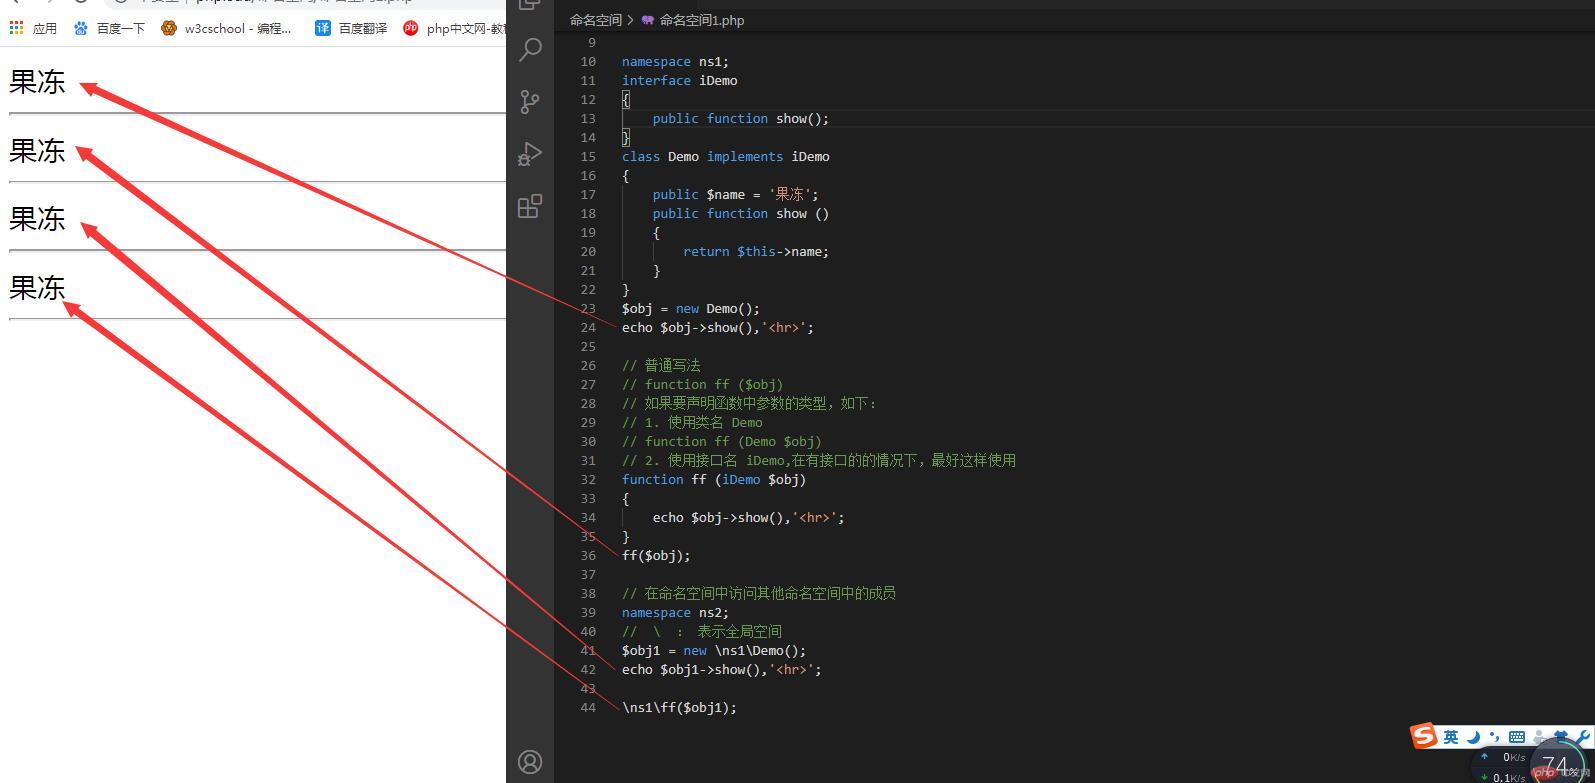
Task: Click the Sogou input method S logo
Action: tap(1424, 736)
